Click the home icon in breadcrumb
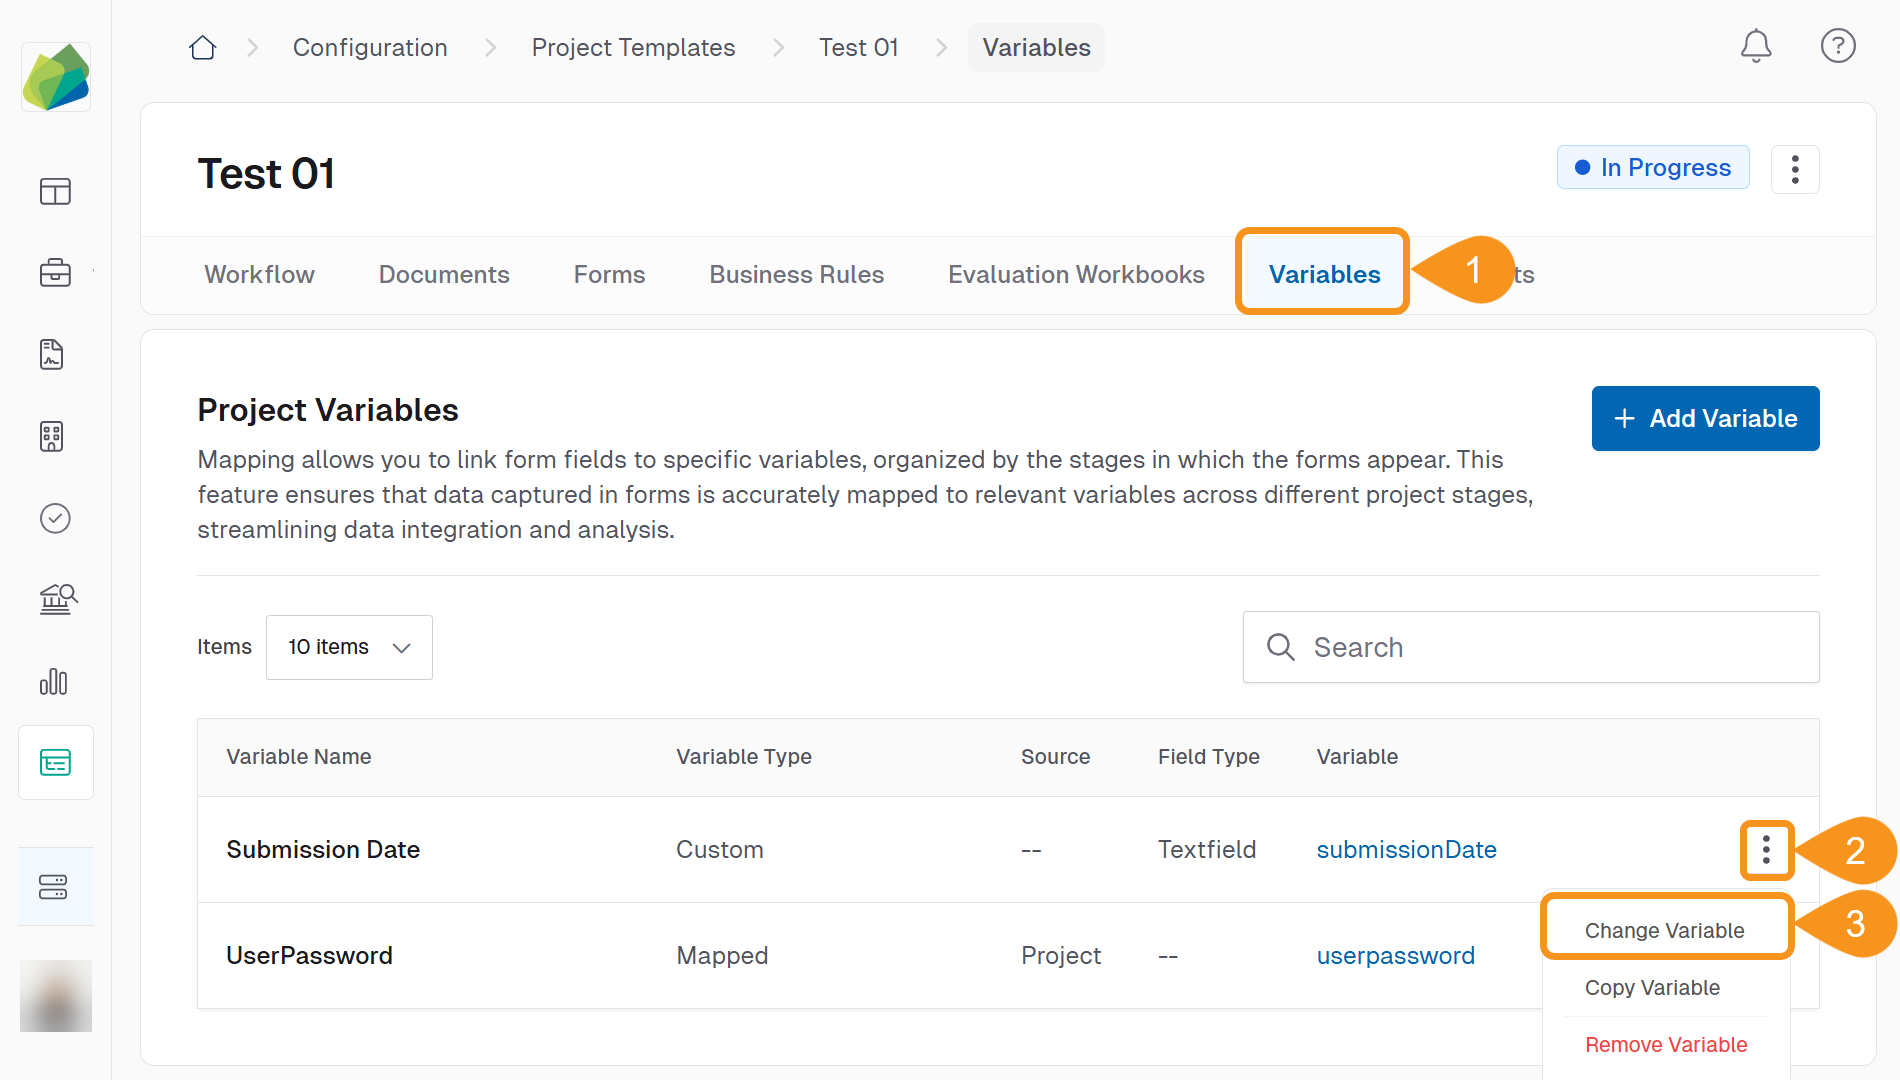The width and height of the screenshot is (1900, 1080). coord(203,48)
